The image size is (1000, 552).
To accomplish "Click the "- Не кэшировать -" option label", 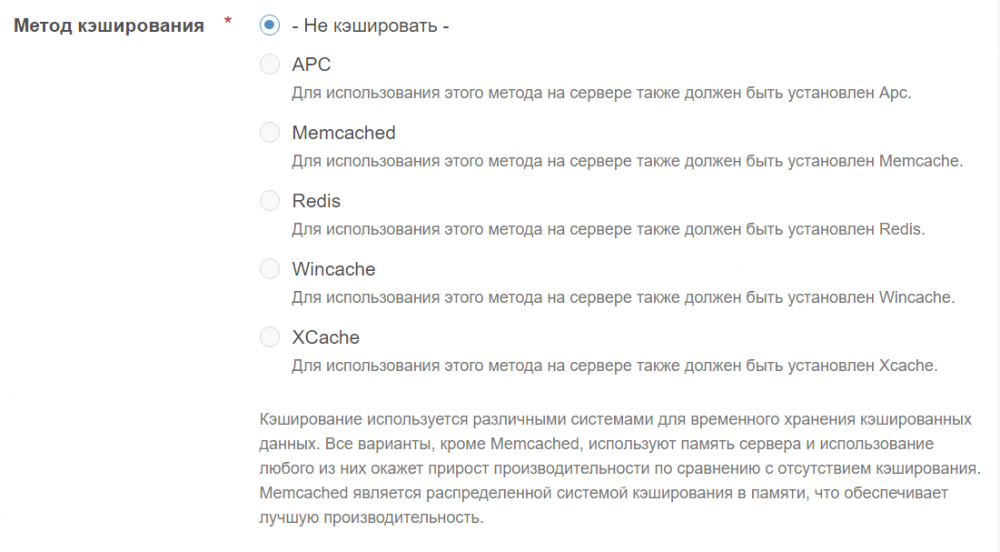I will pyautogui.click(x=370, y=26).
